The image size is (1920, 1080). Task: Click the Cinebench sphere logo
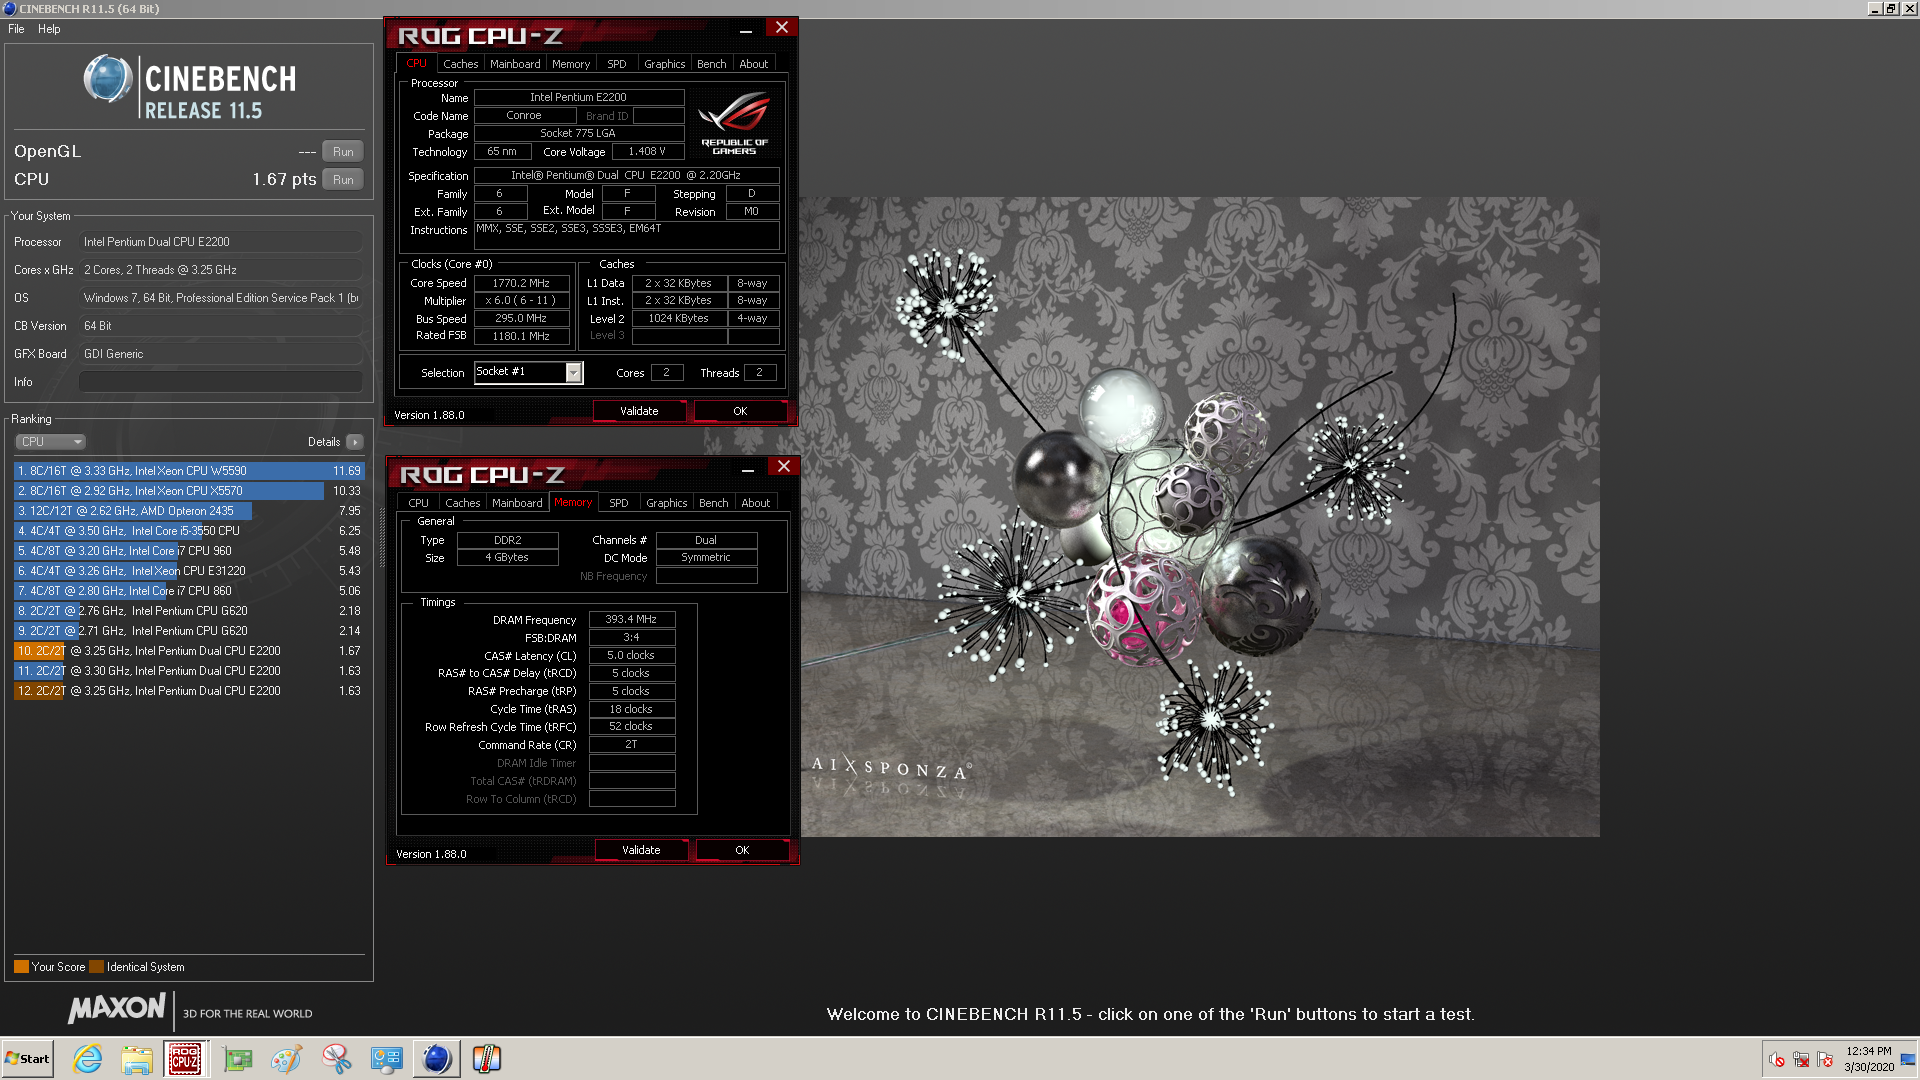tap(108, 78)
